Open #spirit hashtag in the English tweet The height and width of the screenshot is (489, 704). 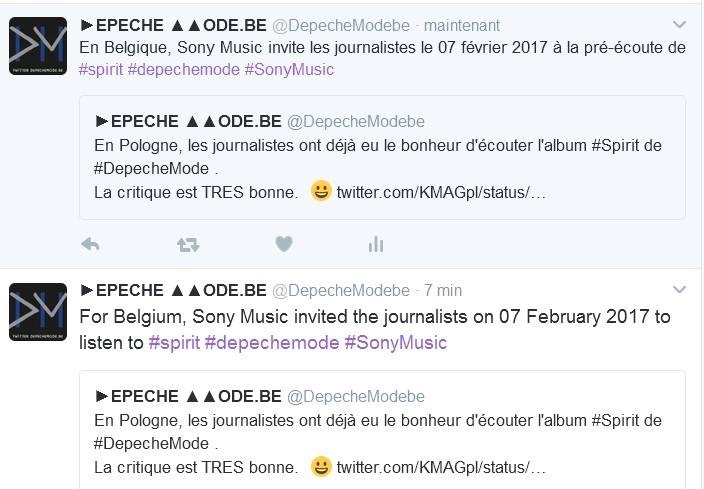point(174,343)
